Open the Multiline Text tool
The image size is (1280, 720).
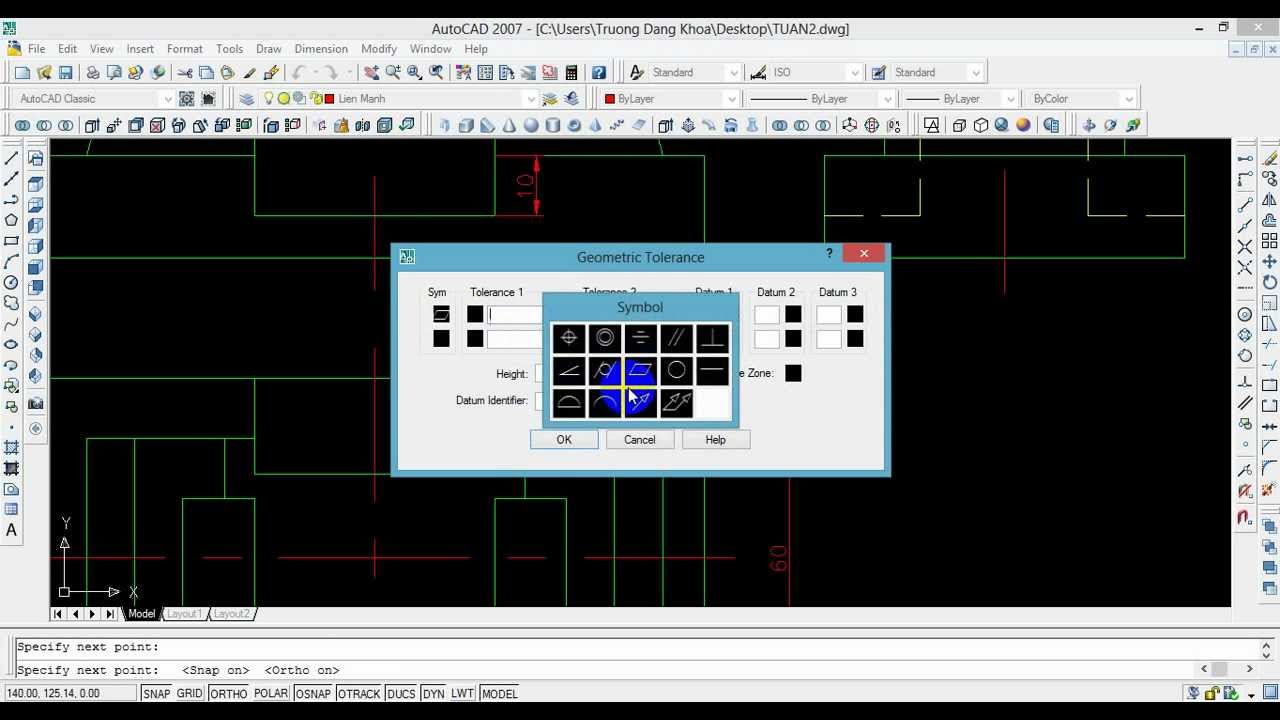(11, 530)
